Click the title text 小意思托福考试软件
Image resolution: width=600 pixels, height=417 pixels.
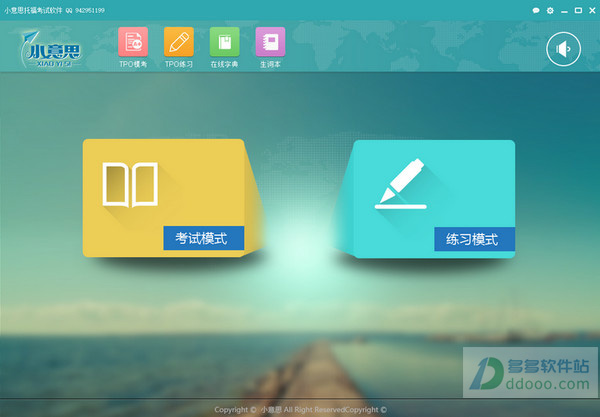click(33, 10)
